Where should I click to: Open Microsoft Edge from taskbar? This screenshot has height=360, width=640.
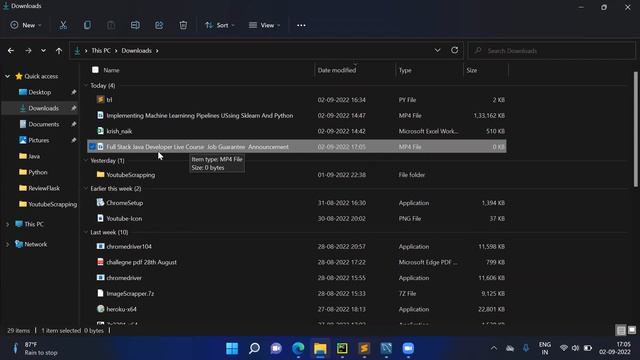point(298,348)
